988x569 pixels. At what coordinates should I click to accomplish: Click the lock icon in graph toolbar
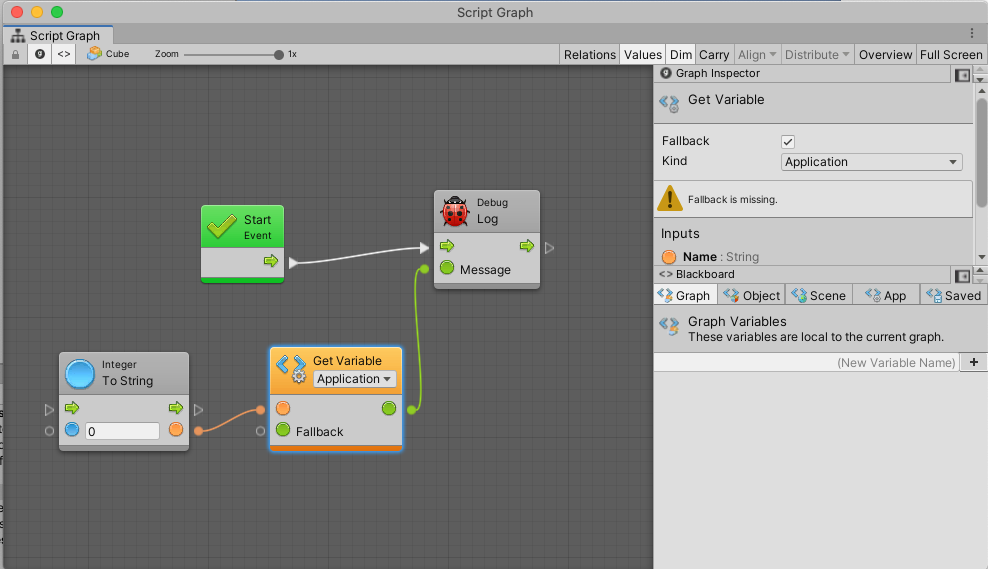(x=15, y=54)
